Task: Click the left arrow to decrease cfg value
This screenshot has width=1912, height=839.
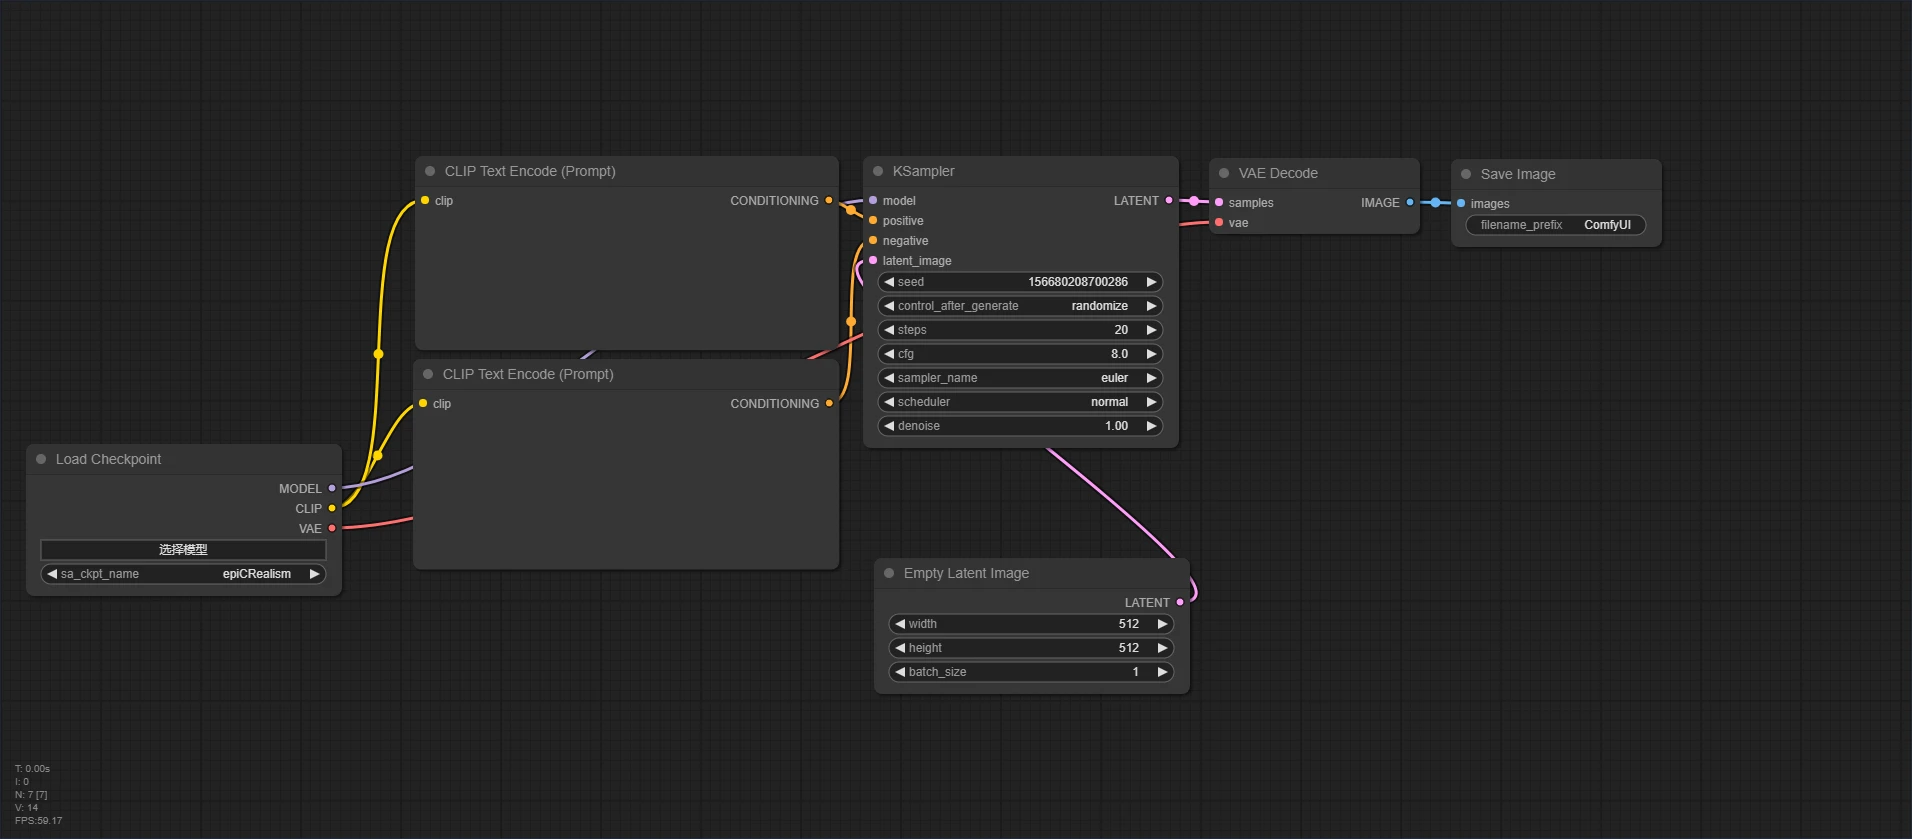Action: coord(889,354)
